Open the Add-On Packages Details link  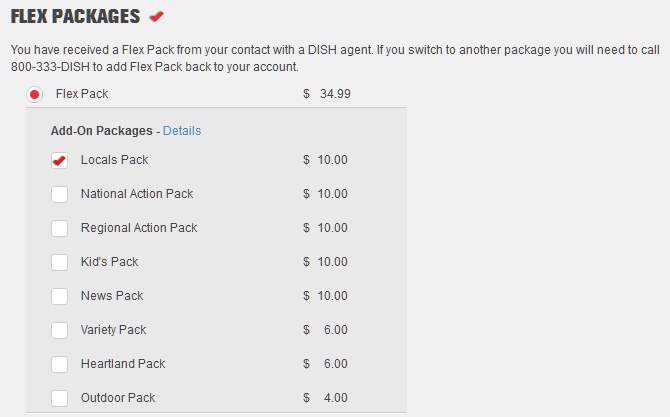click(x=182, y=131)
